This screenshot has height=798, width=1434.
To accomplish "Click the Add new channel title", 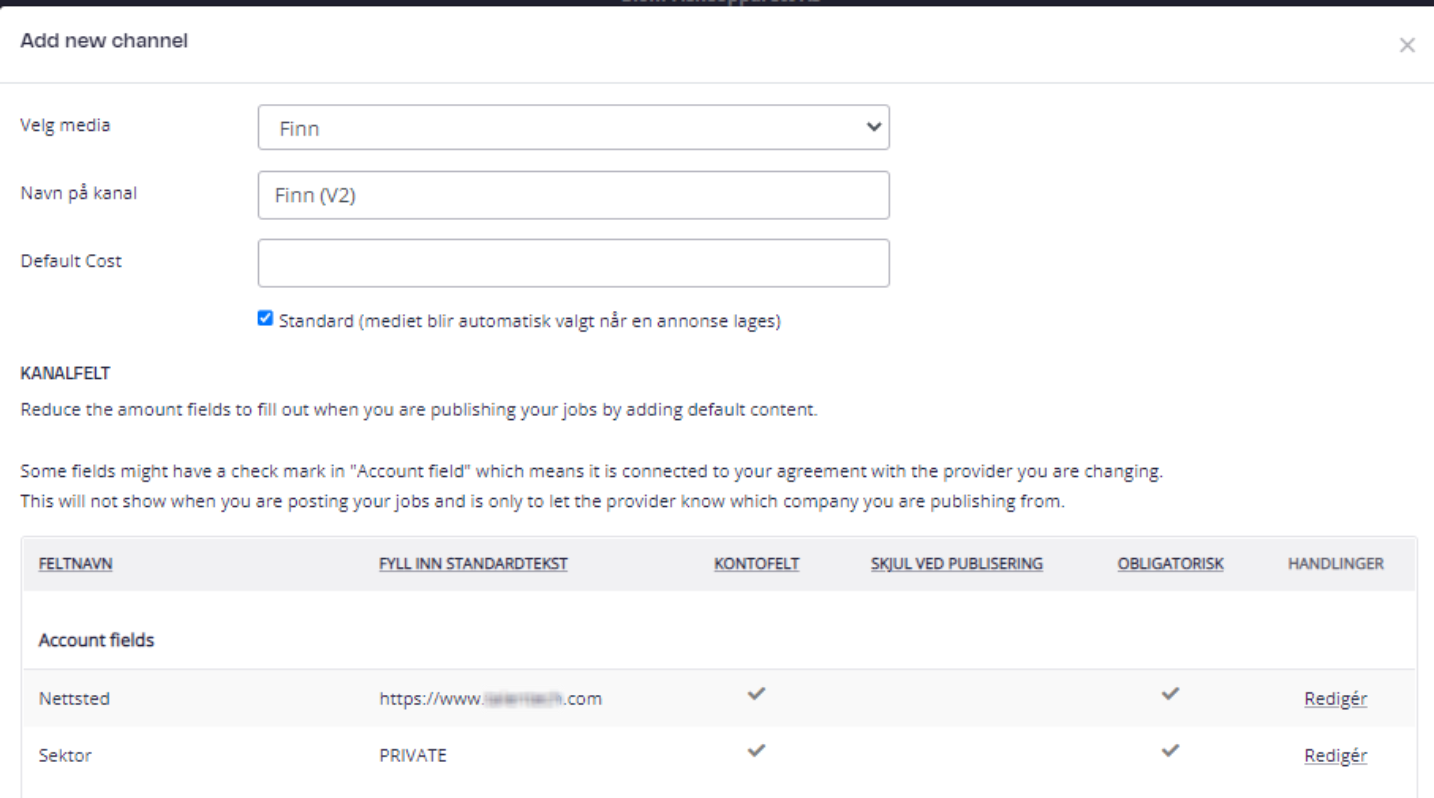I will 104,42.
